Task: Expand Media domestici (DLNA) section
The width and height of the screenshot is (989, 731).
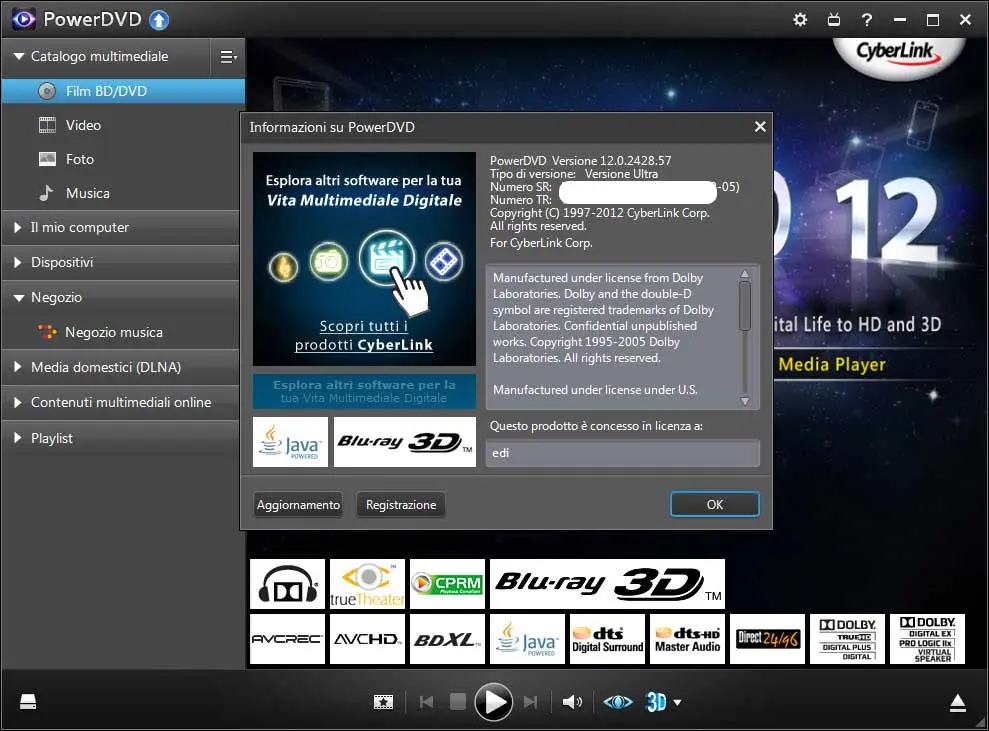Action: pyautogui.click(x=18, y=367)
